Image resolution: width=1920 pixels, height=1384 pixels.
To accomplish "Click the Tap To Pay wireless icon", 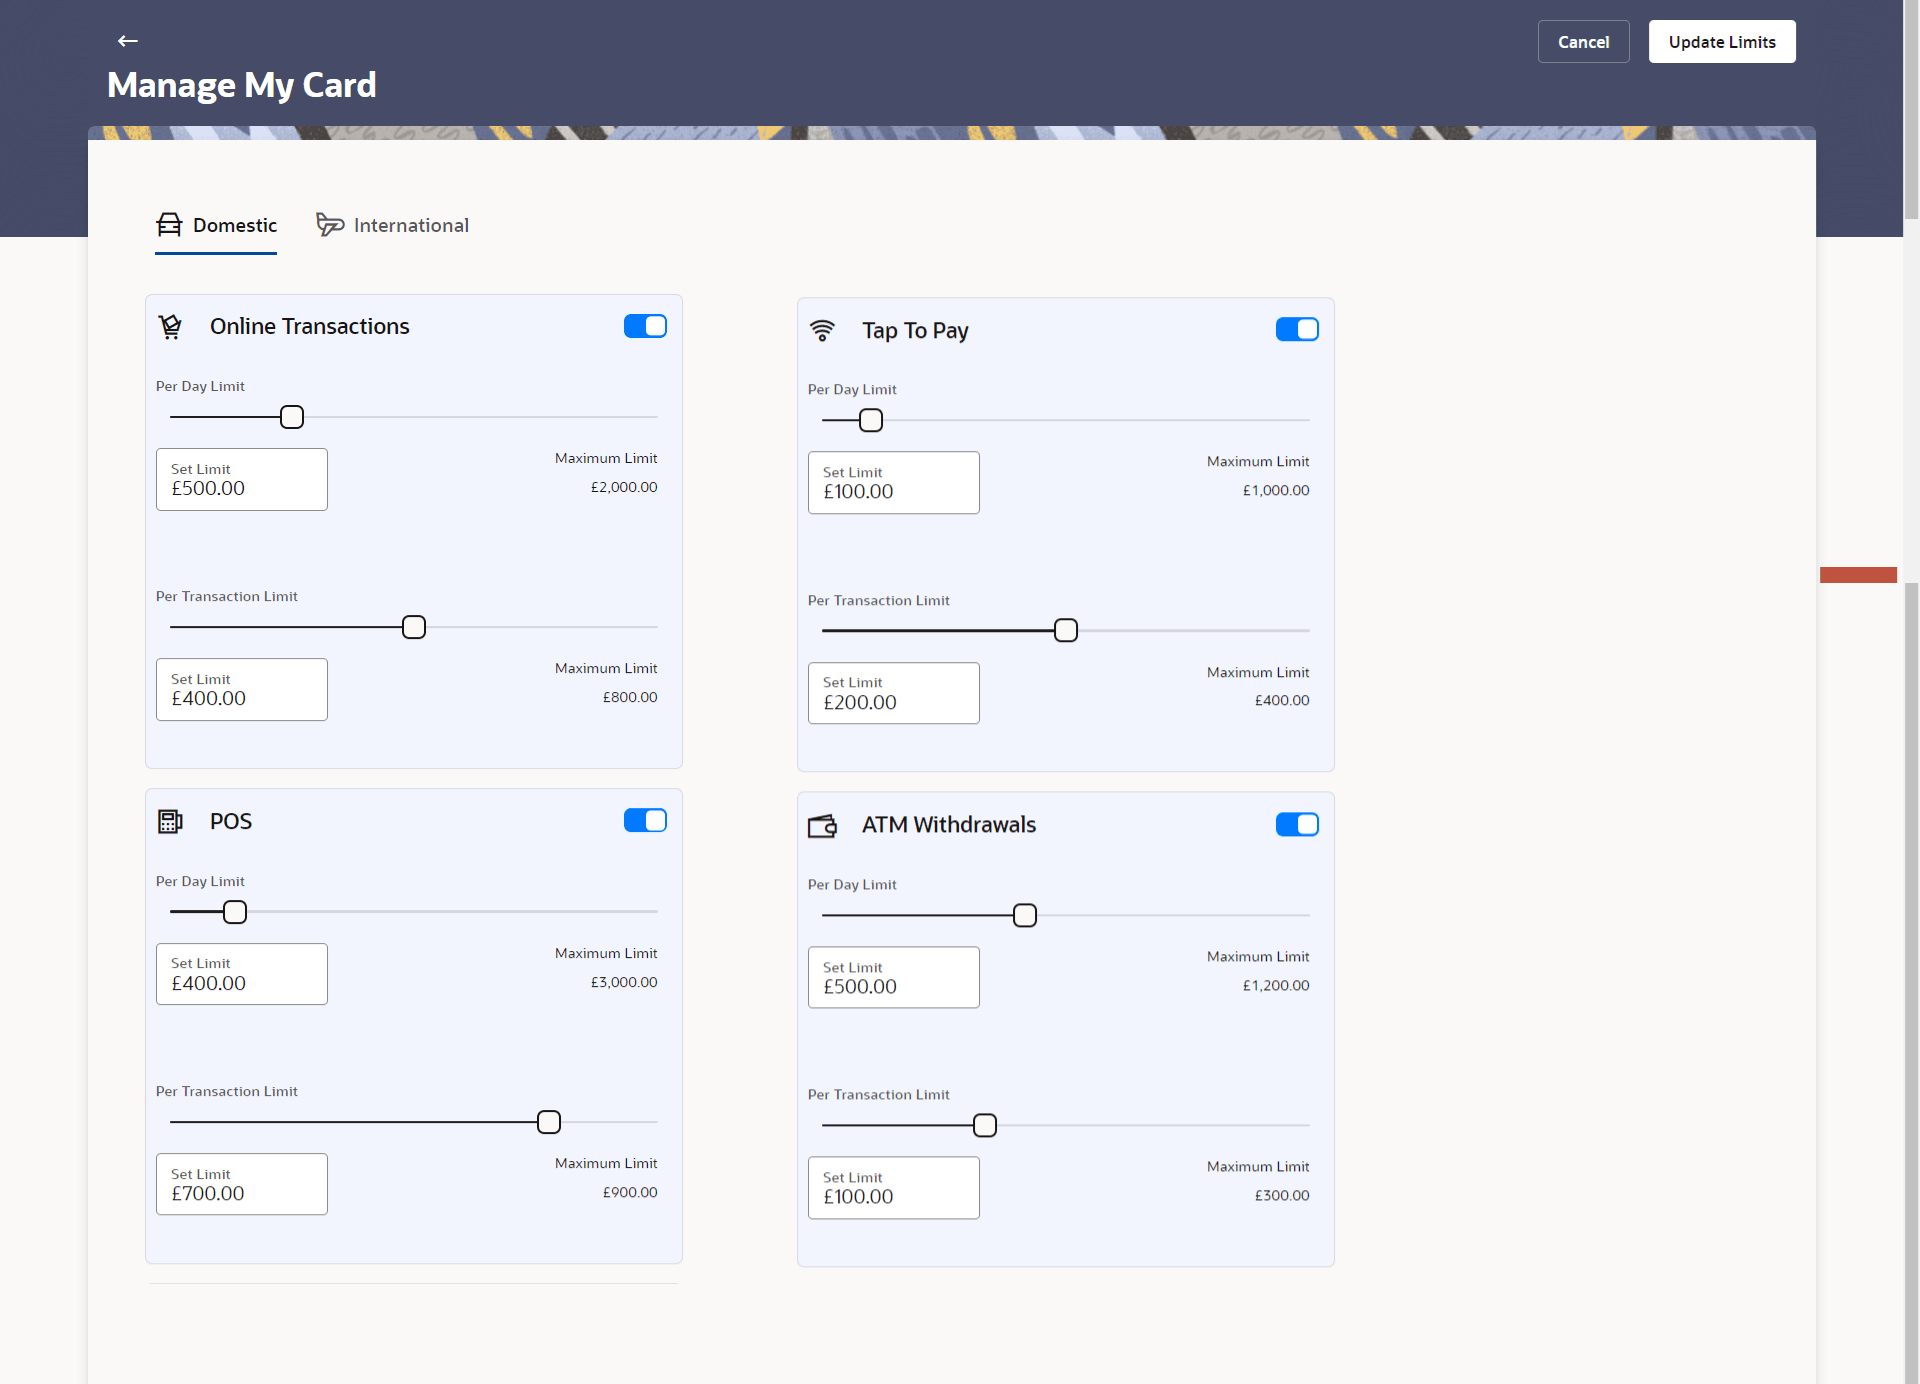I will coord(822,330).
